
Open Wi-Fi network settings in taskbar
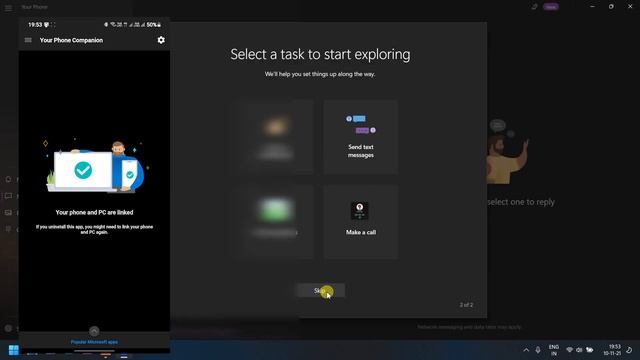(x=569, y=350)
